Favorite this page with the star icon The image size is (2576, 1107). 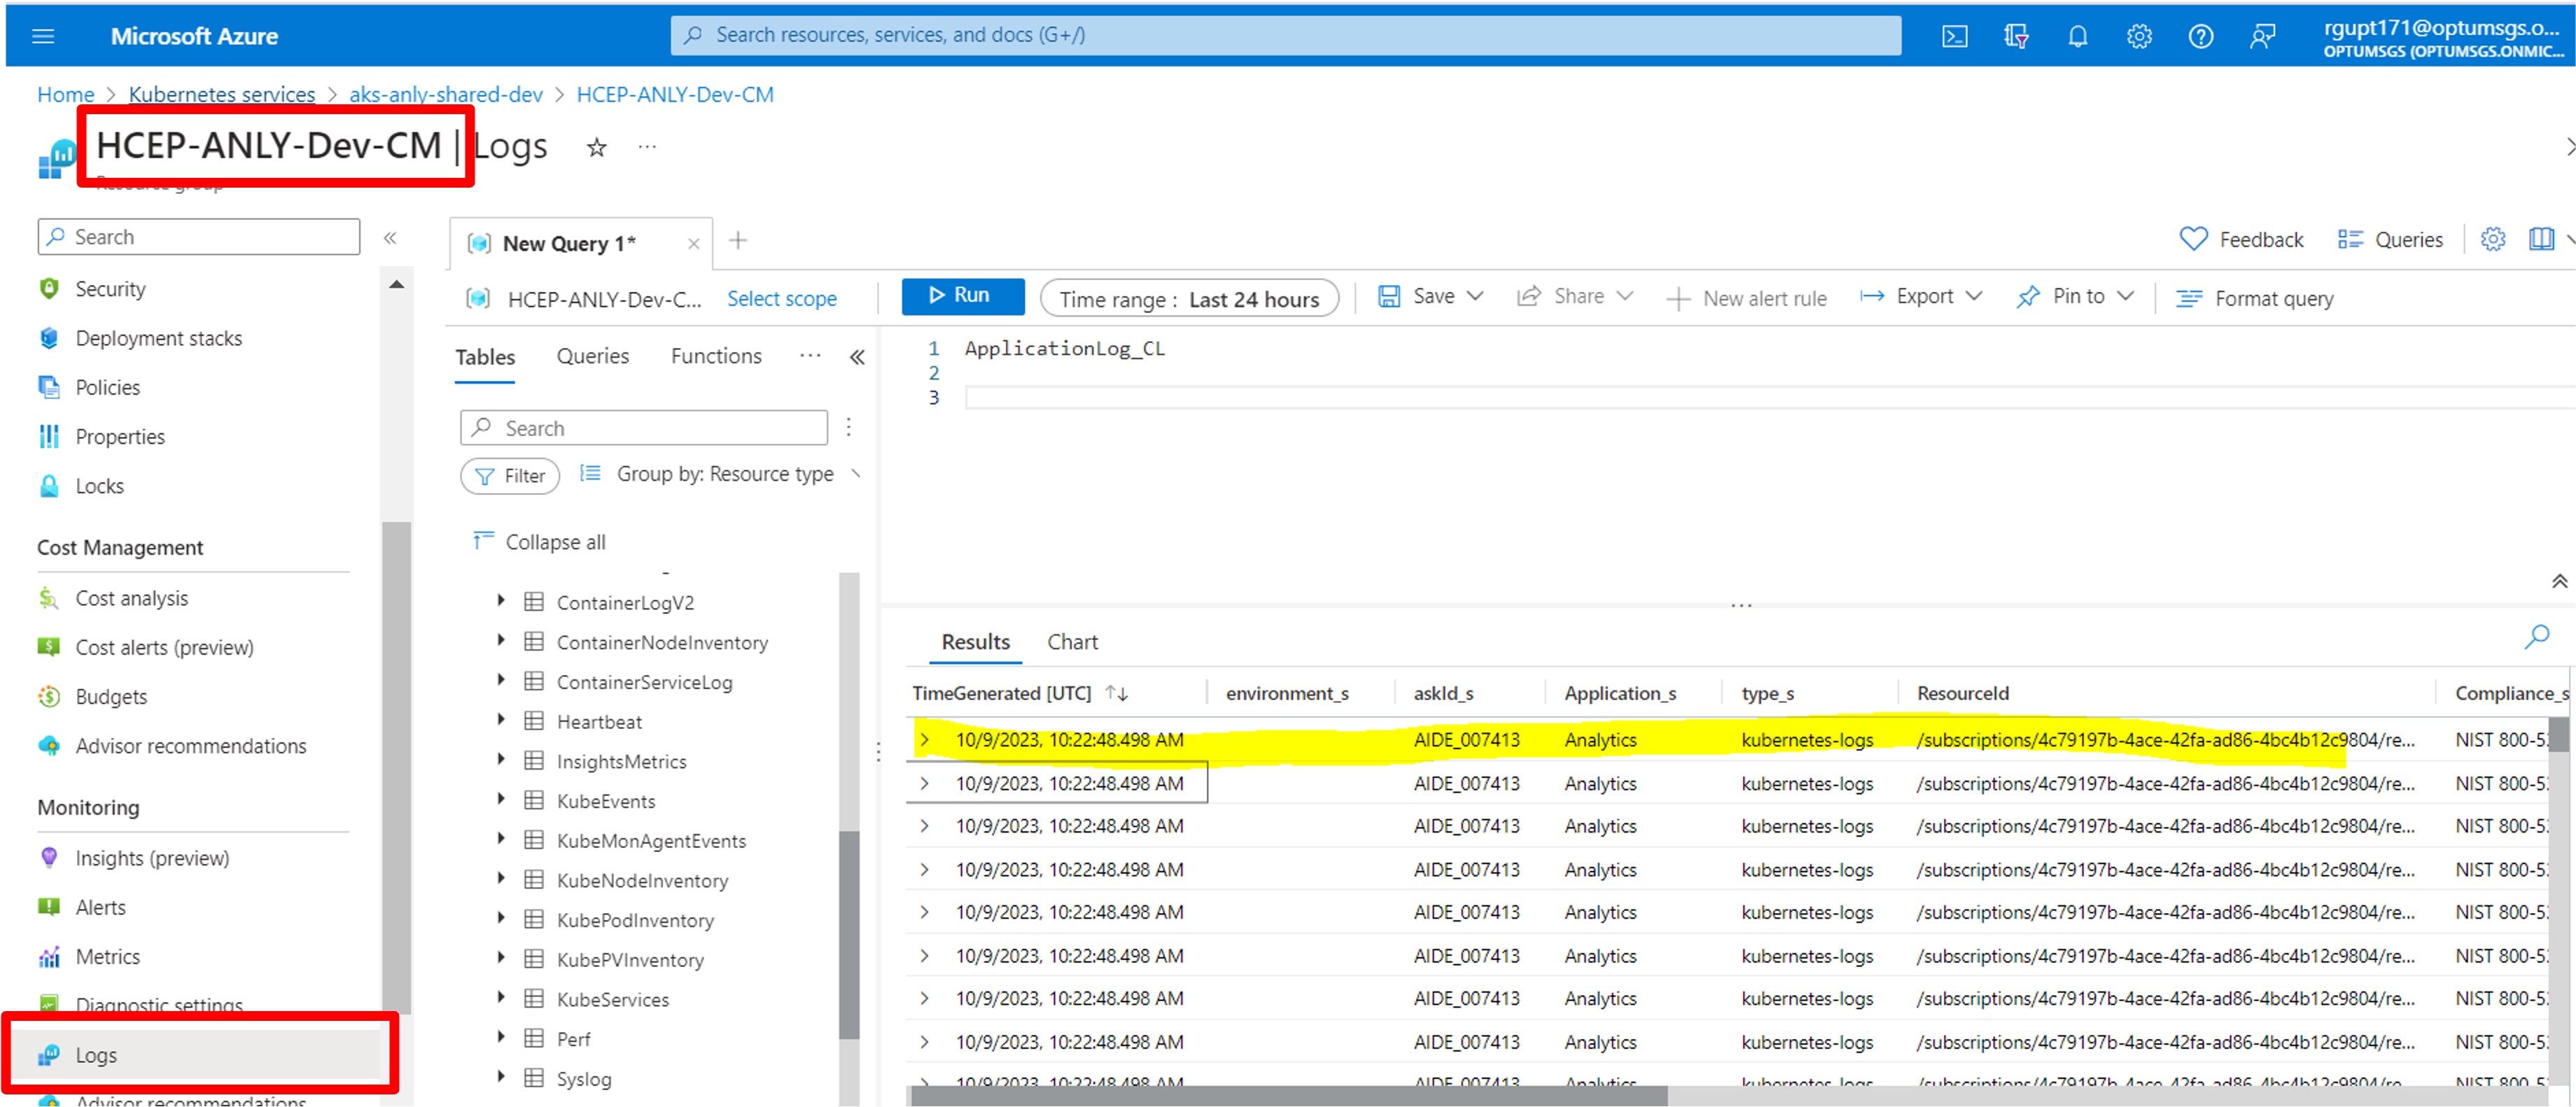click(x=596, y=148)
